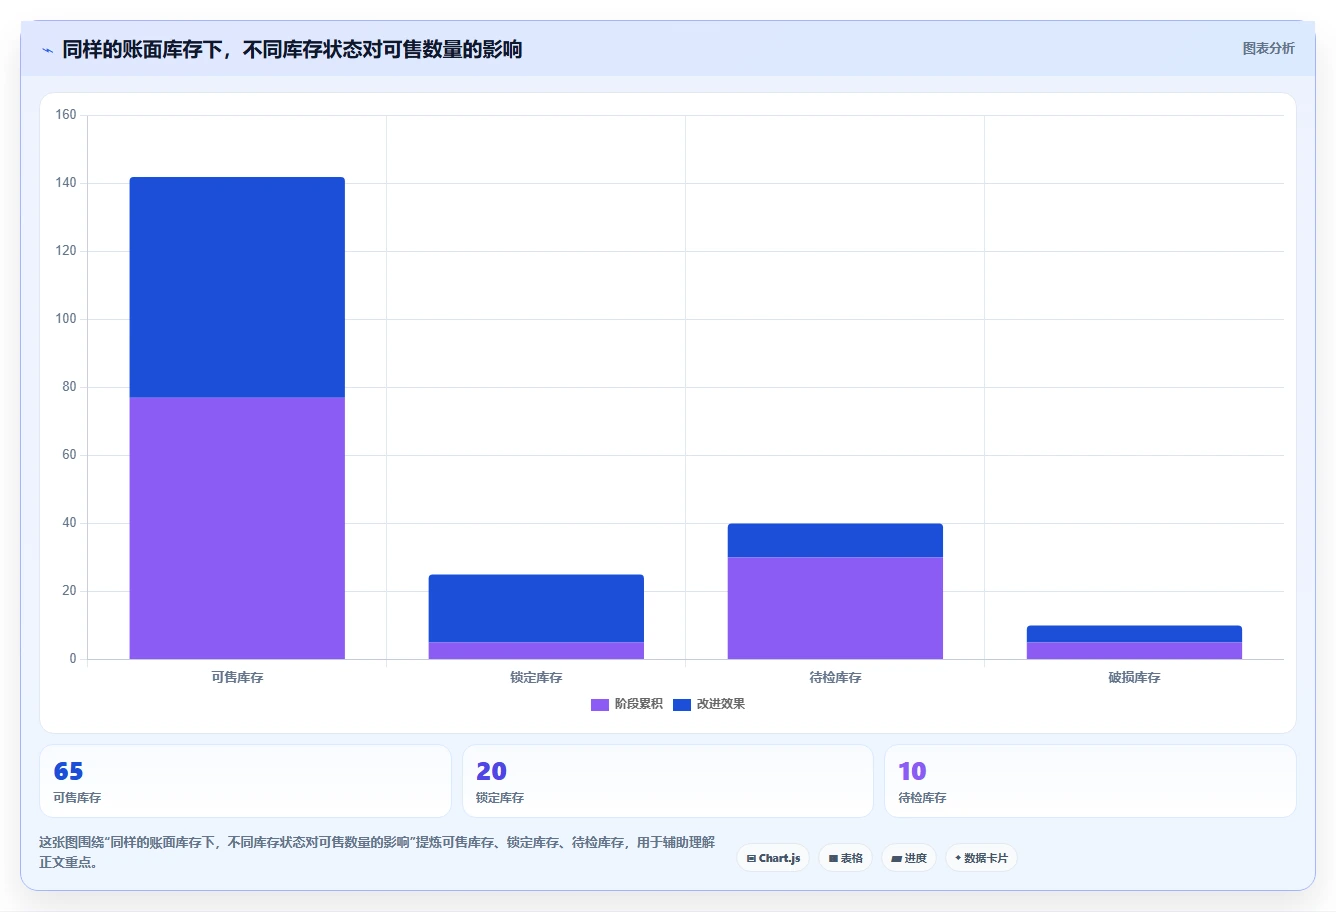The image size is (1336, 912).
Task: Click the 可售库存 caption under 65
Action: tap(77, 798)
